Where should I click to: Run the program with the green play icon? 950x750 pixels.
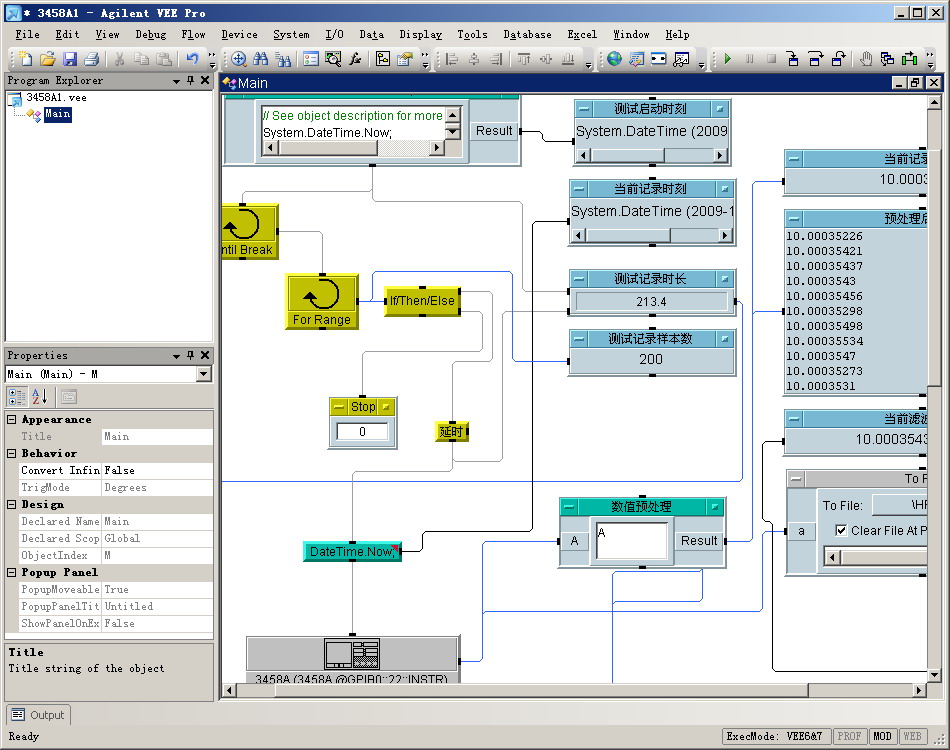728,59
